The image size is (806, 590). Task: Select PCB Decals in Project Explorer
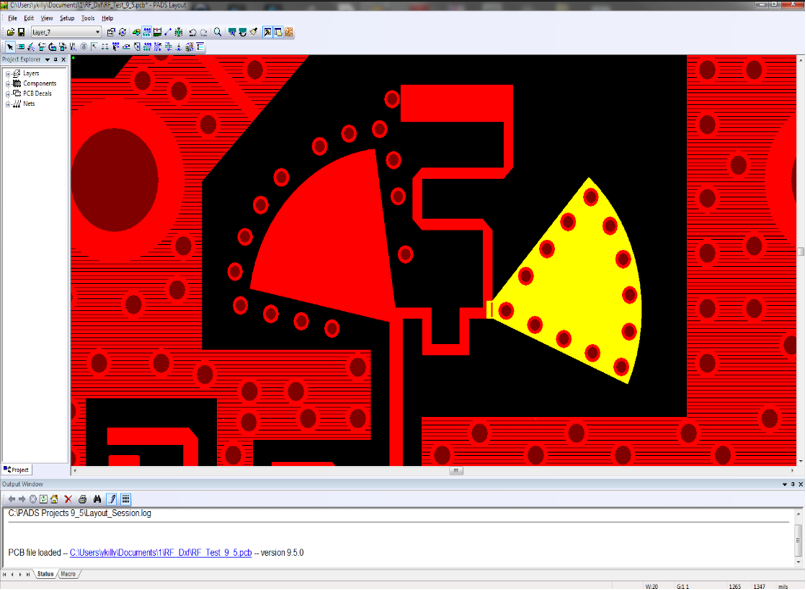click(37, 94)
